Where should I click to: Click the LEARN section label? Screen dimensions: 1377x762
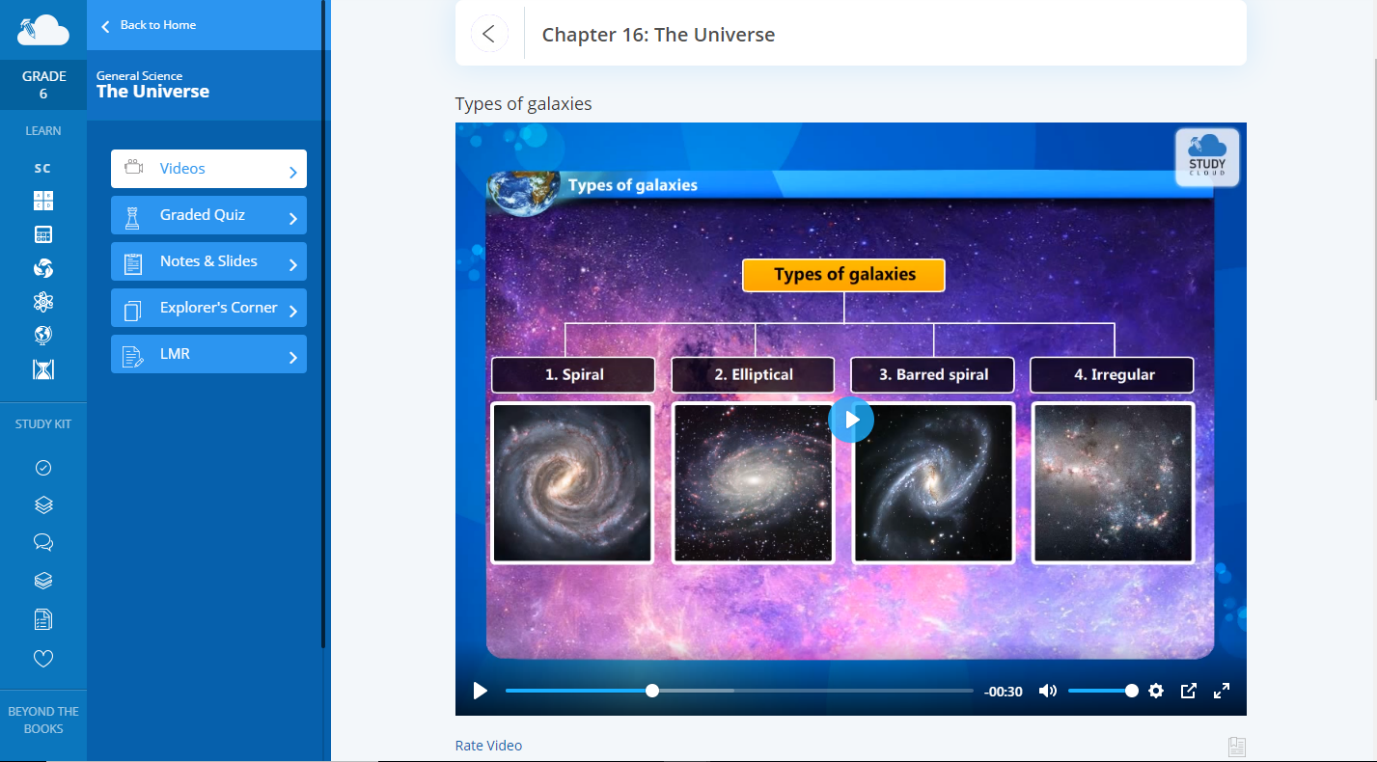click(43, 131)
